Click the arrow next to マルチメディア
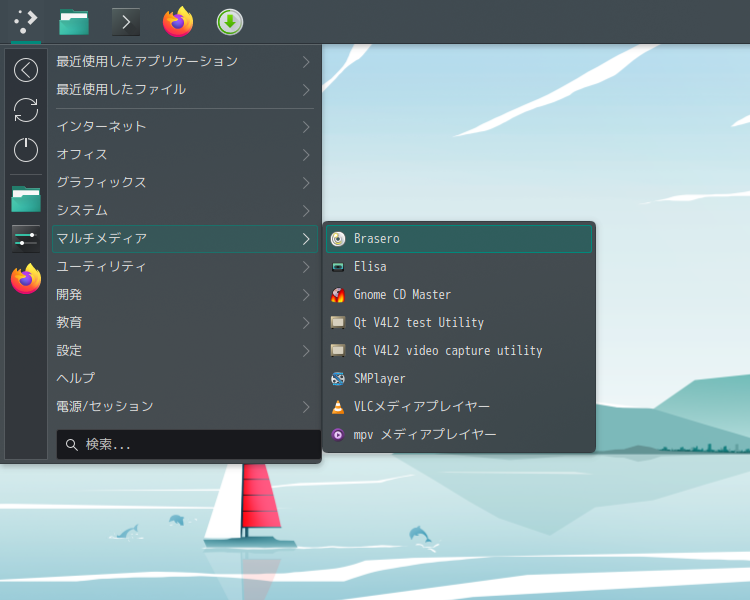750x600 pixels. click(x=306, y=239)
